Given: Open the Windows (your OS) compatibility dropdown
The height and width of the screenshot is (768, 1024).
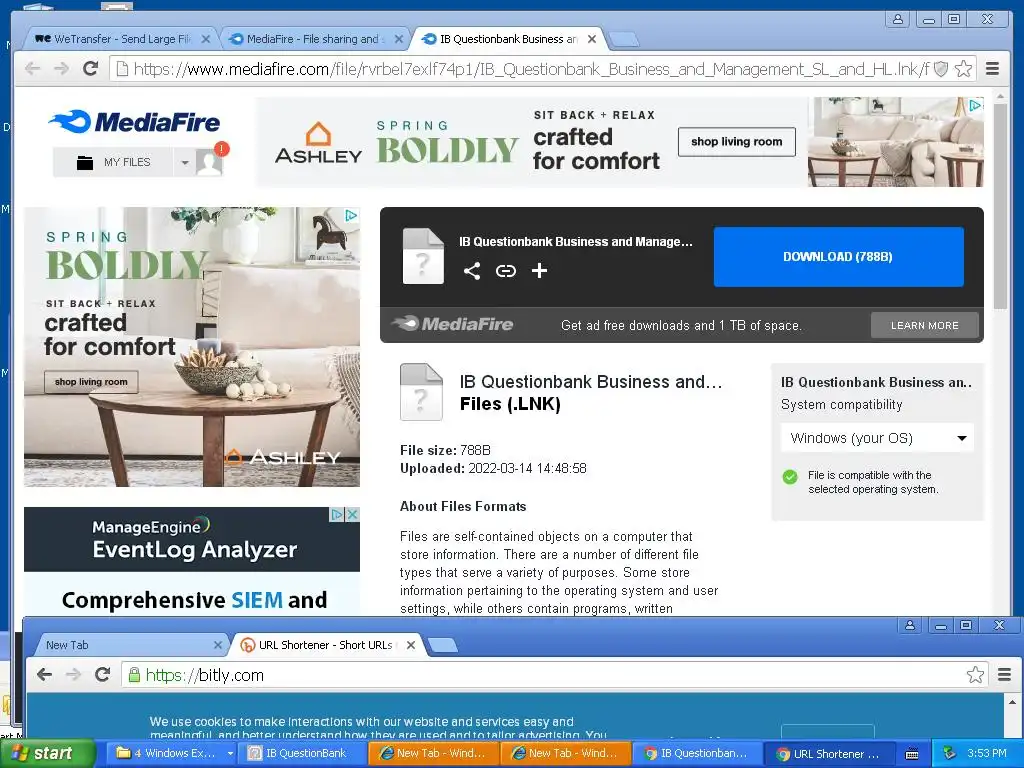Looking at the screenshot, I should (877, 438).
